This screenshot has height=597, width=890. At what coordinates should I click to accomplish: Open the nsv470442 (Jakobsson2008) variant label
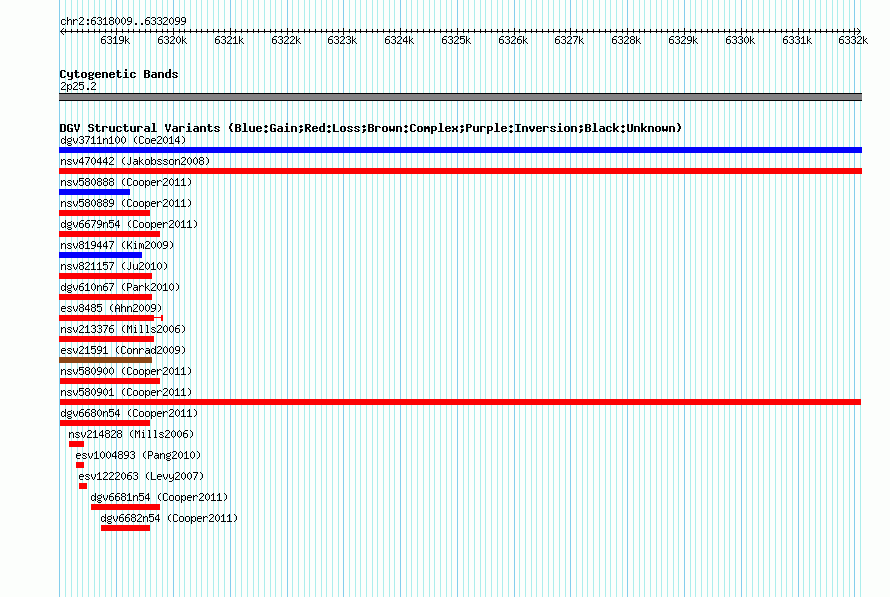coord(135,161)
